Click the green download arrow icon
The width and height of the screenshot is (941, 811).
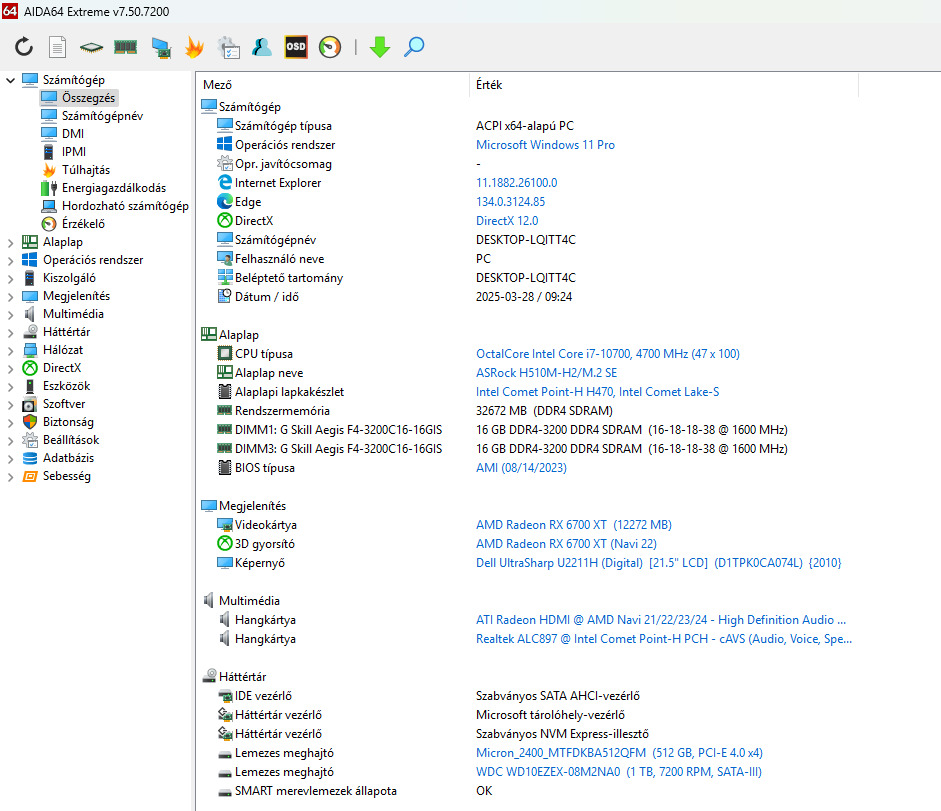(380, 47)
